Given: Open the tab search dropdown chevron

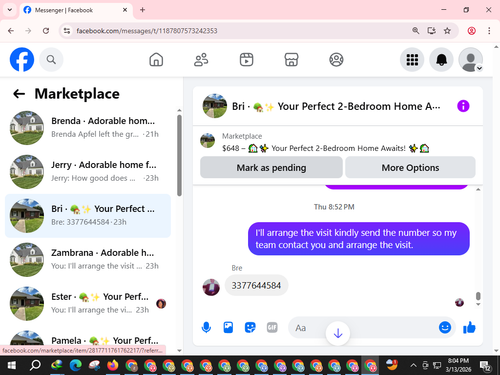Looking at the screenshot, I should (x=10, y=10).
